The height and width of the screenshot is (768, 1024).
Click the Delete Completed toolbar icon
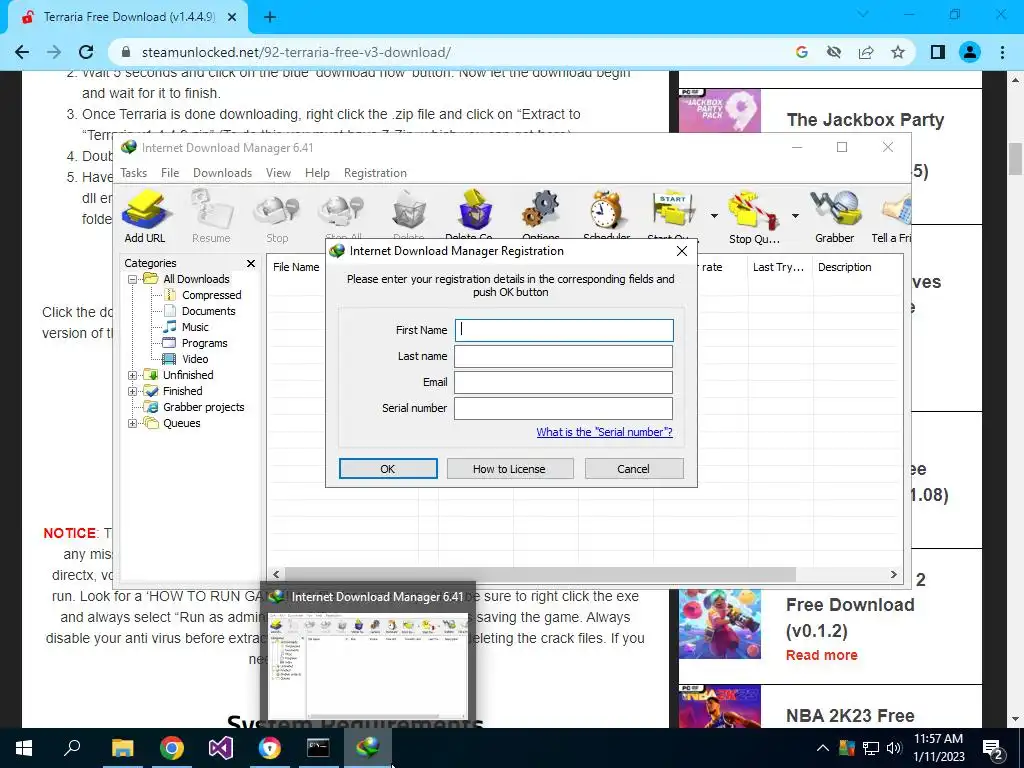pos(475,215)
